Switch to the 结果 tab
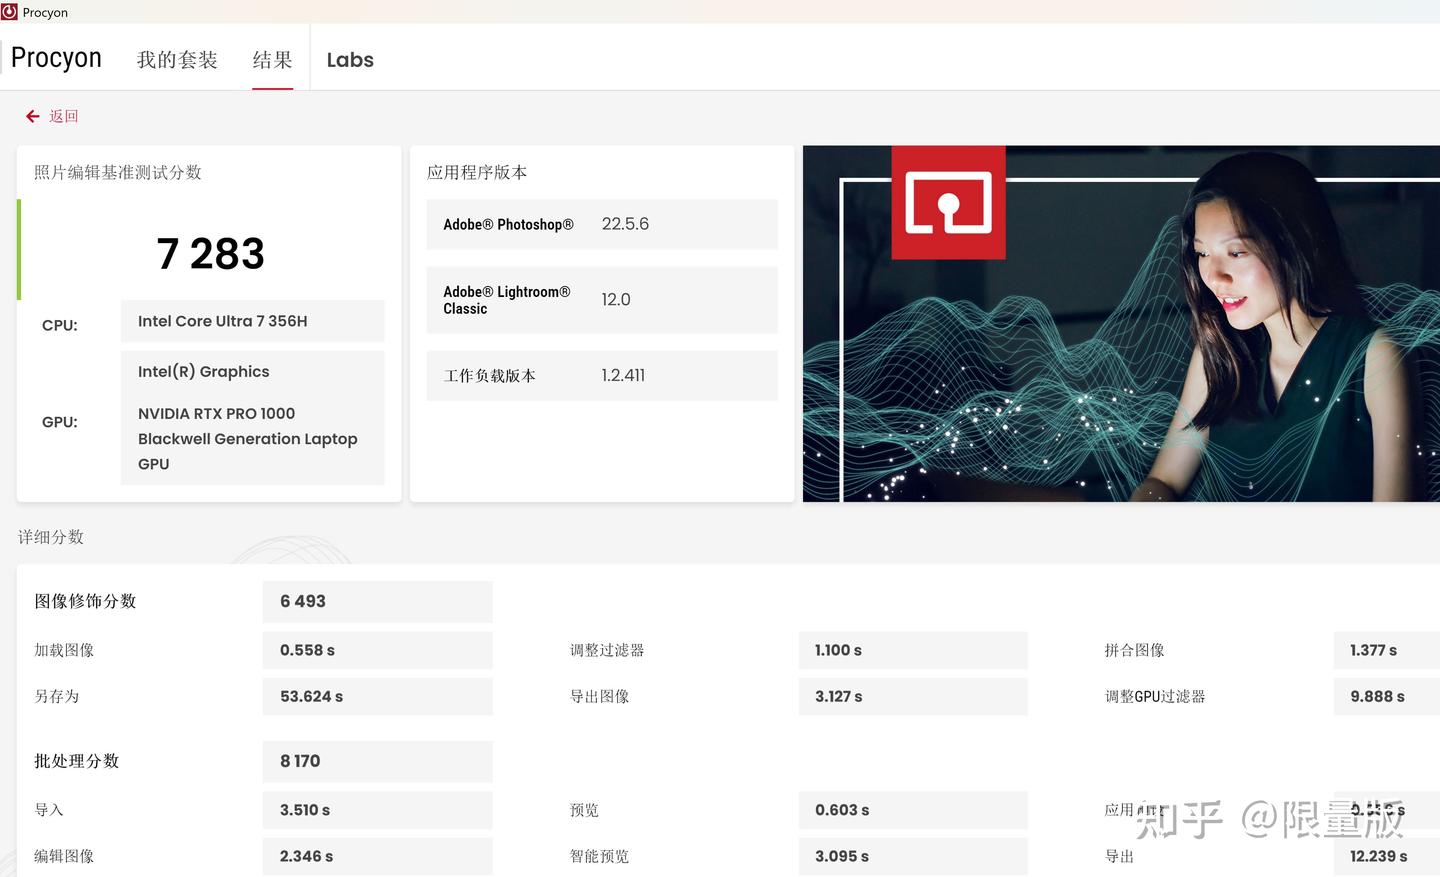The height and width of the screenshot is (877, 1440). pyautogui.click(x=272, y=60)
